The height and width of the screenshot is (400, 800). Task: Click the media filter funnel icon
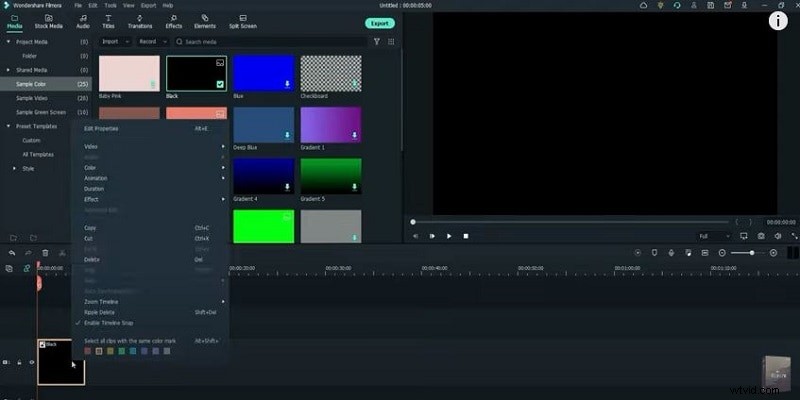377,42
